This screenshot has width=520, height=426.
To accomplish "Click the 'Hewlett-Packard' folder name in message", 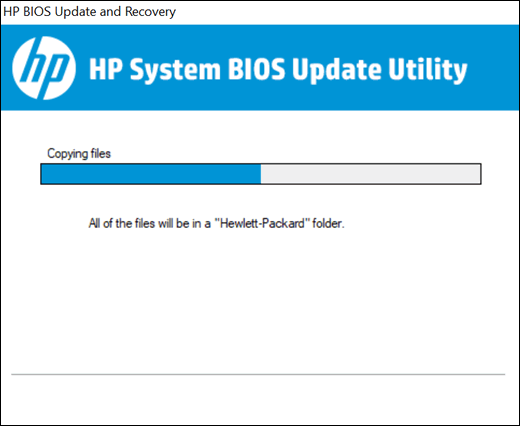I will click(x=260, y=223).
